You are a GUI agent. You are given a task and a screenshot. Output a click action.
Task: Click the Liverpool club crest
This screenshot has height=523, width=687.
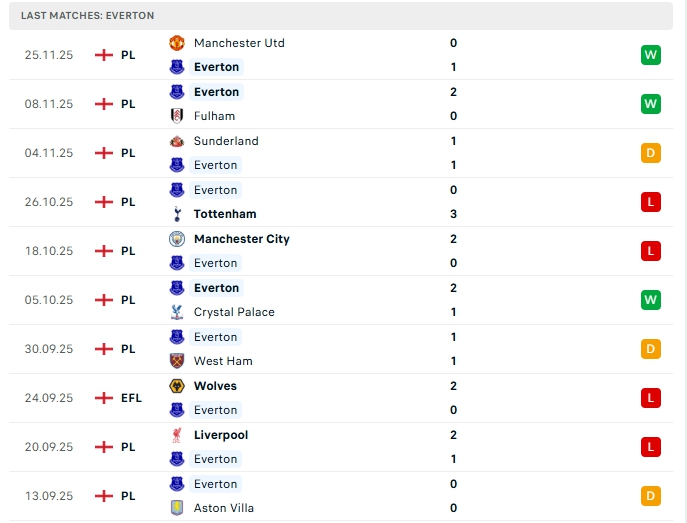(x=177, y=435)
